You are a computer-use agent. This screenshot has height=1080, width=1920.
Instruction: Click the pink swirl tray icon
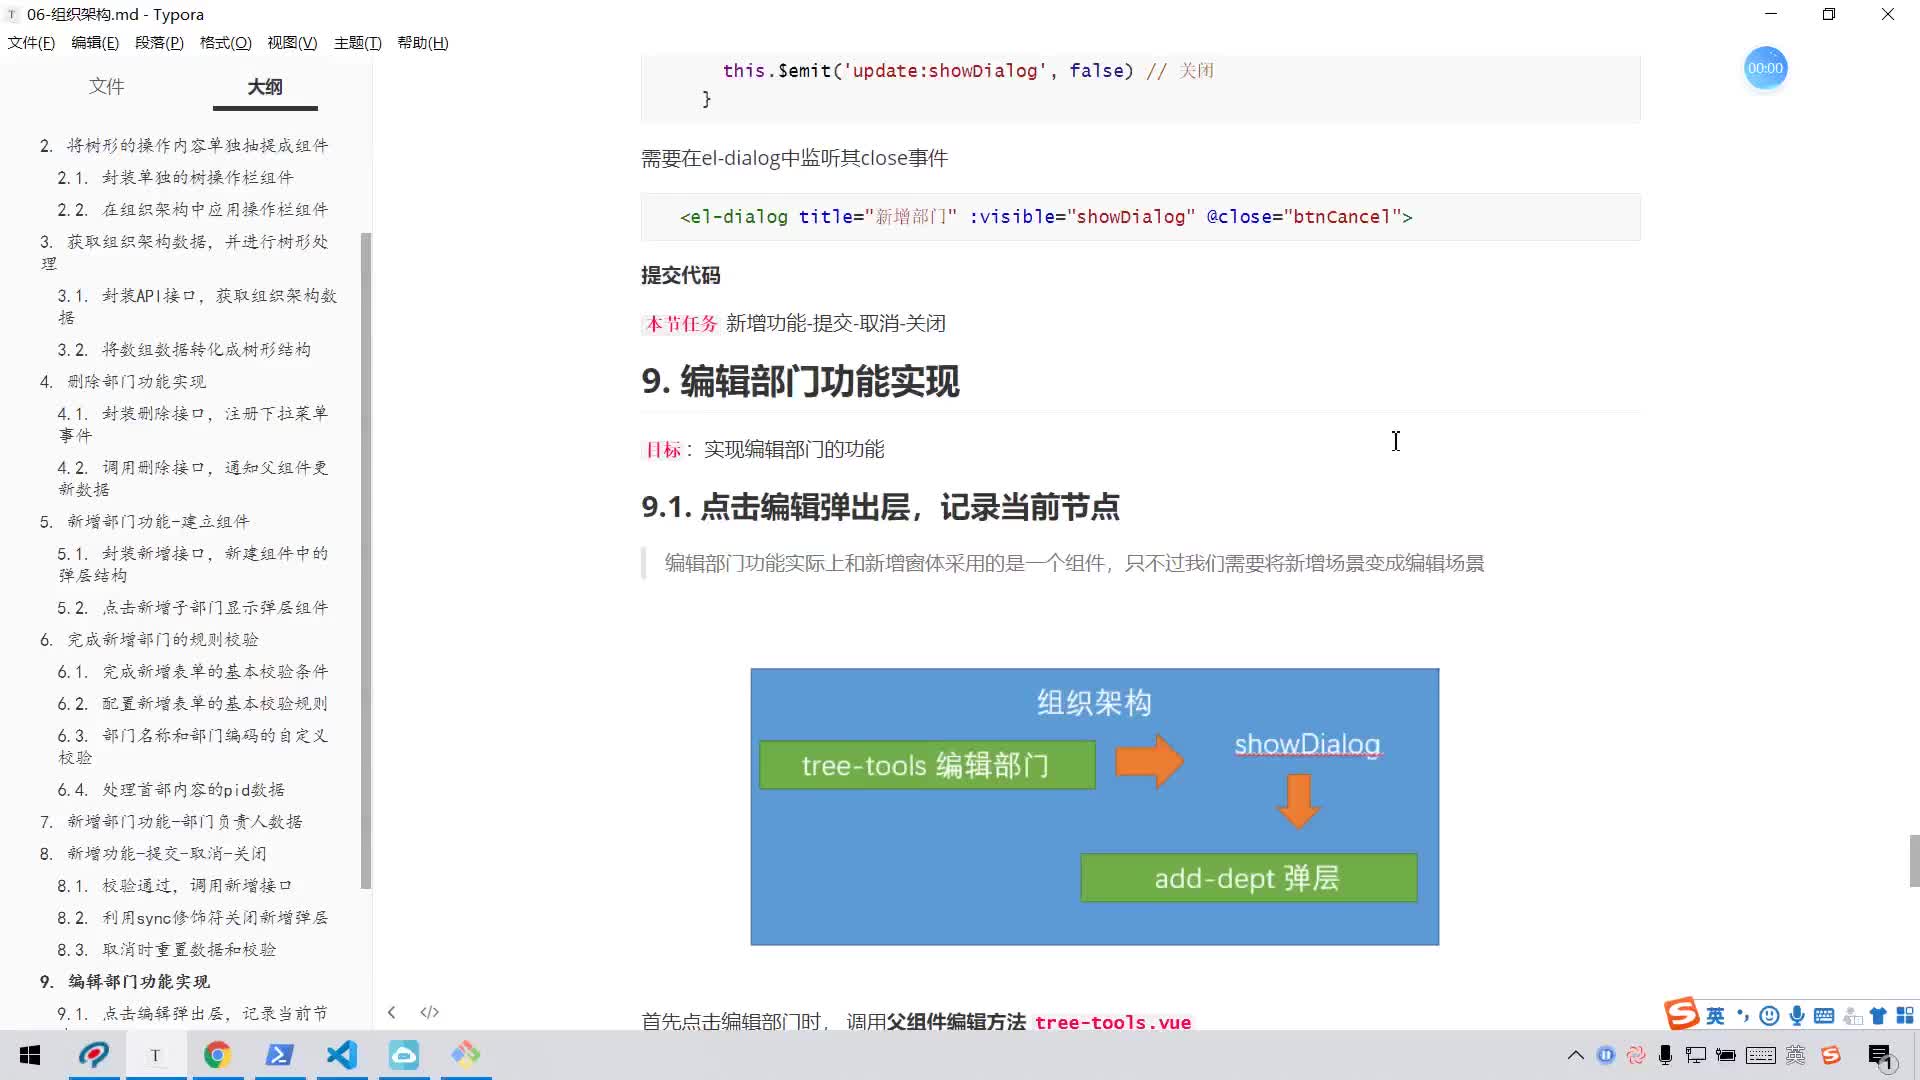coord(1636,1055)
